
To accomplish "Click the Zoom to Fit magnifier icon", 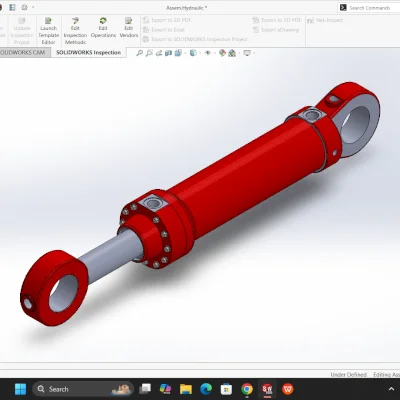I will point(139,53).
